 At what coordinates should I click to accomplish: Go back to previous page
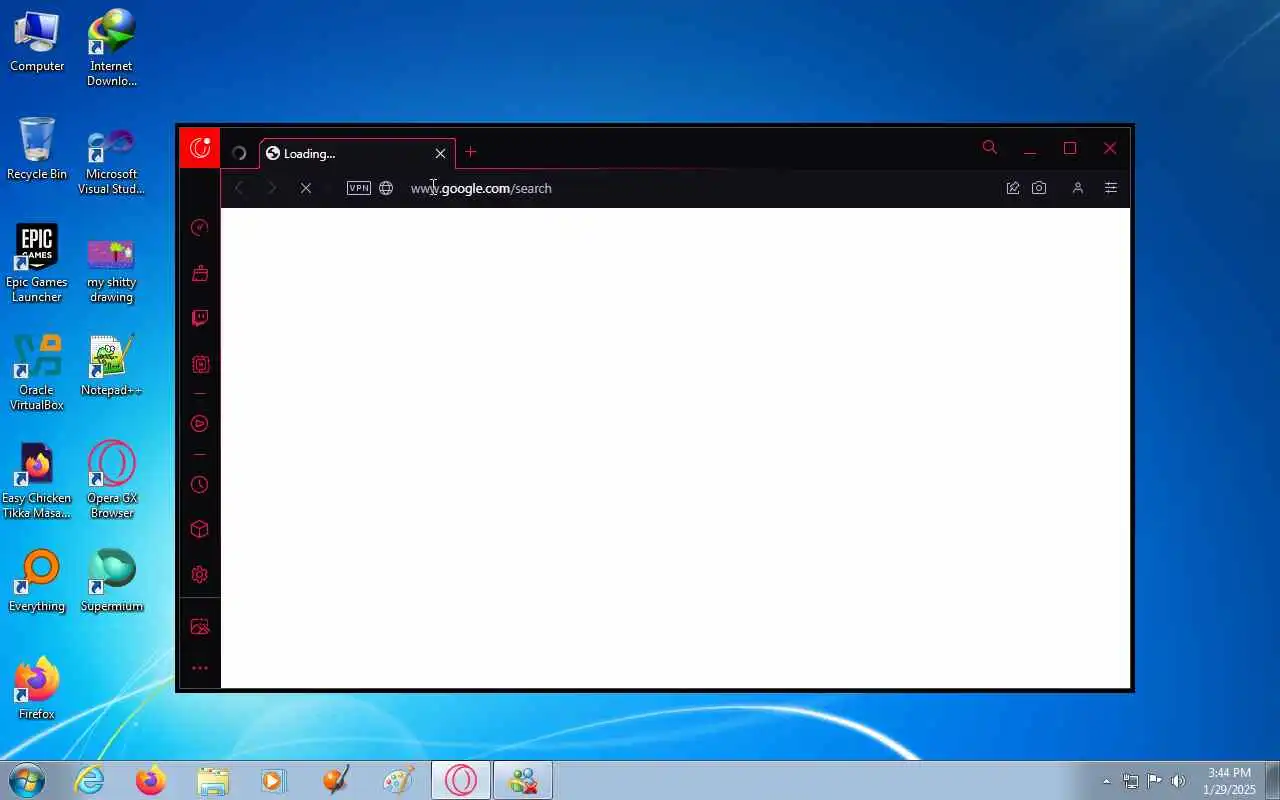[x=239, y=188]
